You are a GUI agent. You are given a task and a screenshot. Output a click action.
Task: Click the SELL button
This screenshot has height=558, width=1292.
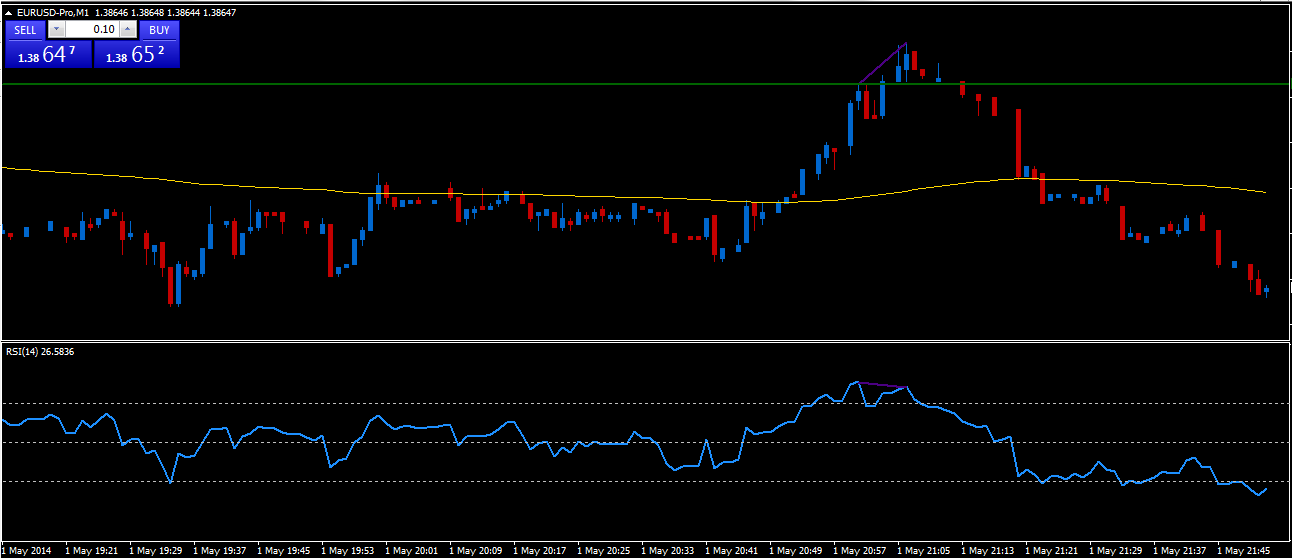click(x=25, y=30)
